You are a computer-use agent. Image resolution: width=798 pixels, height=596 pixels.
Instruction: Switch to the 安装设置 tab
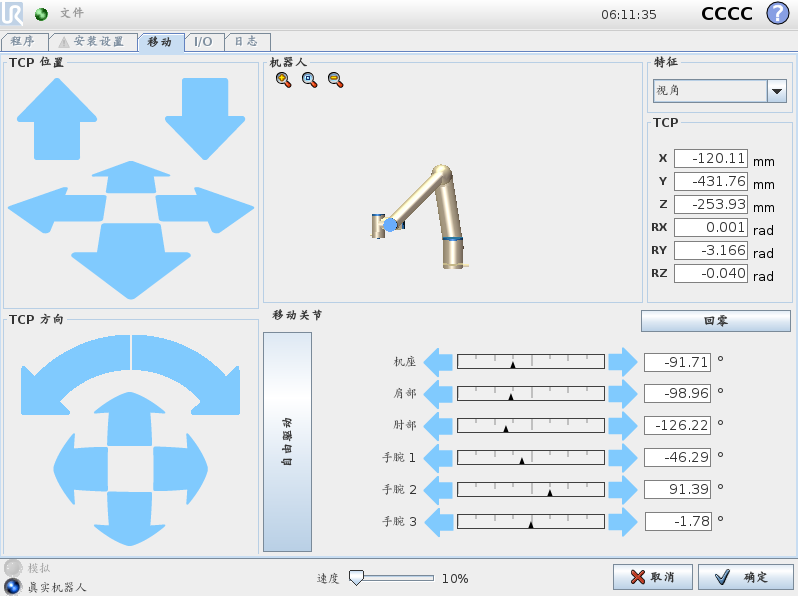93,42
